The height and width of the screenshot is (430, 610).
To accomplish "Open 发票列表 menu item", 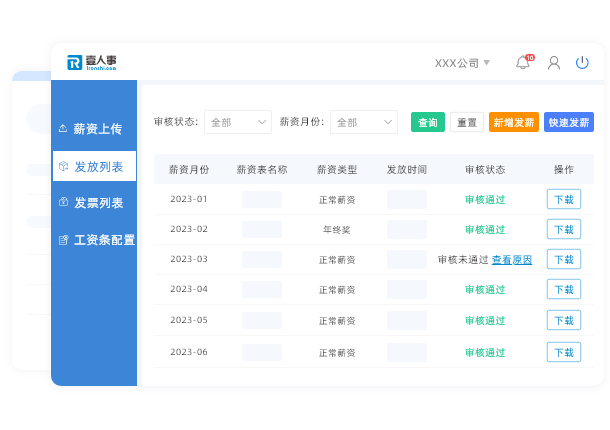I will 94,203.
